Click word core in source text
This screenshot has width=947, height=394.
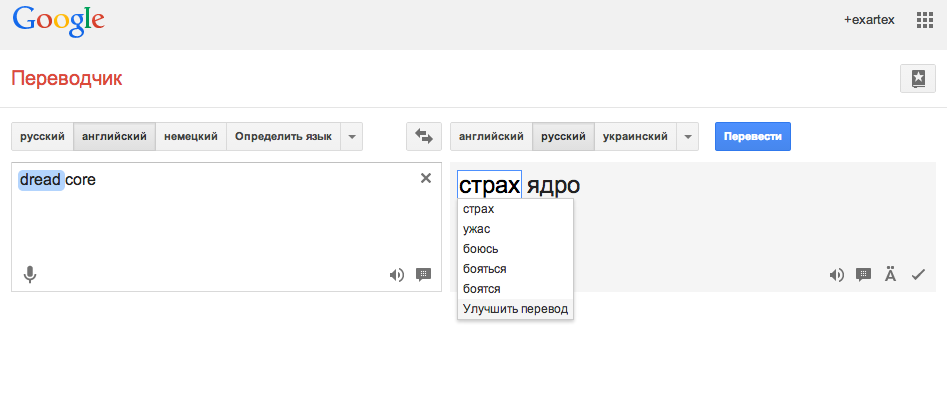(80, 180)
